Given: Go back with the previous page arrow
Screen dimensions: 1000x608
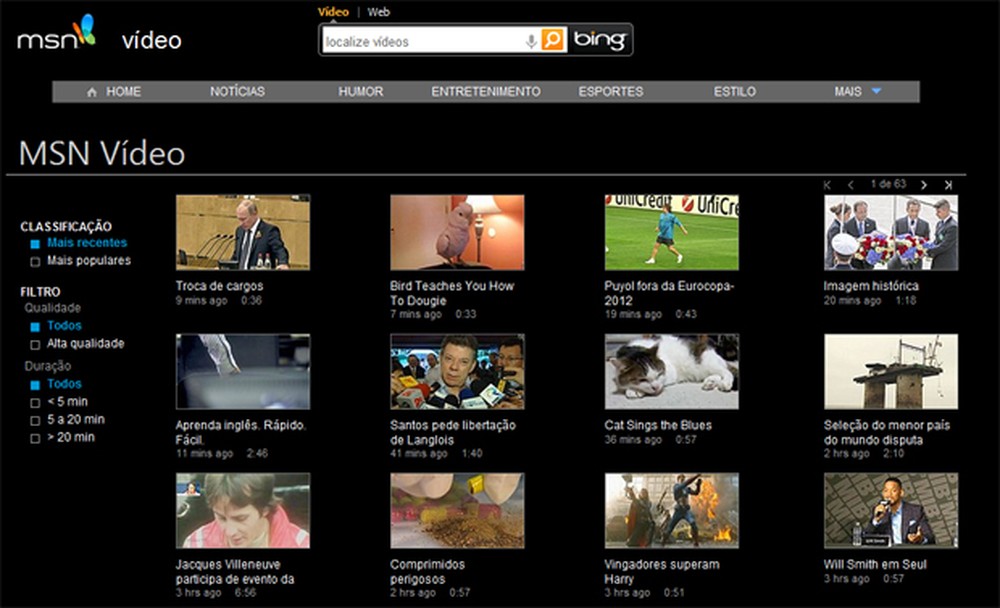Looking at the screenshot, I should coord(850,186).
